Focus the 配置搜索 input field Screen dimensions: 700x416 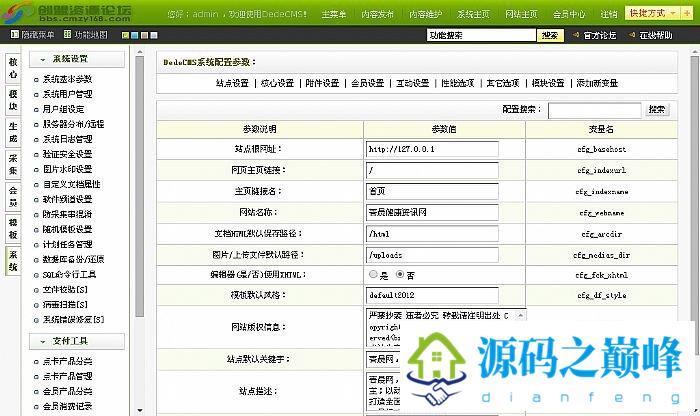tap(595, 110)
